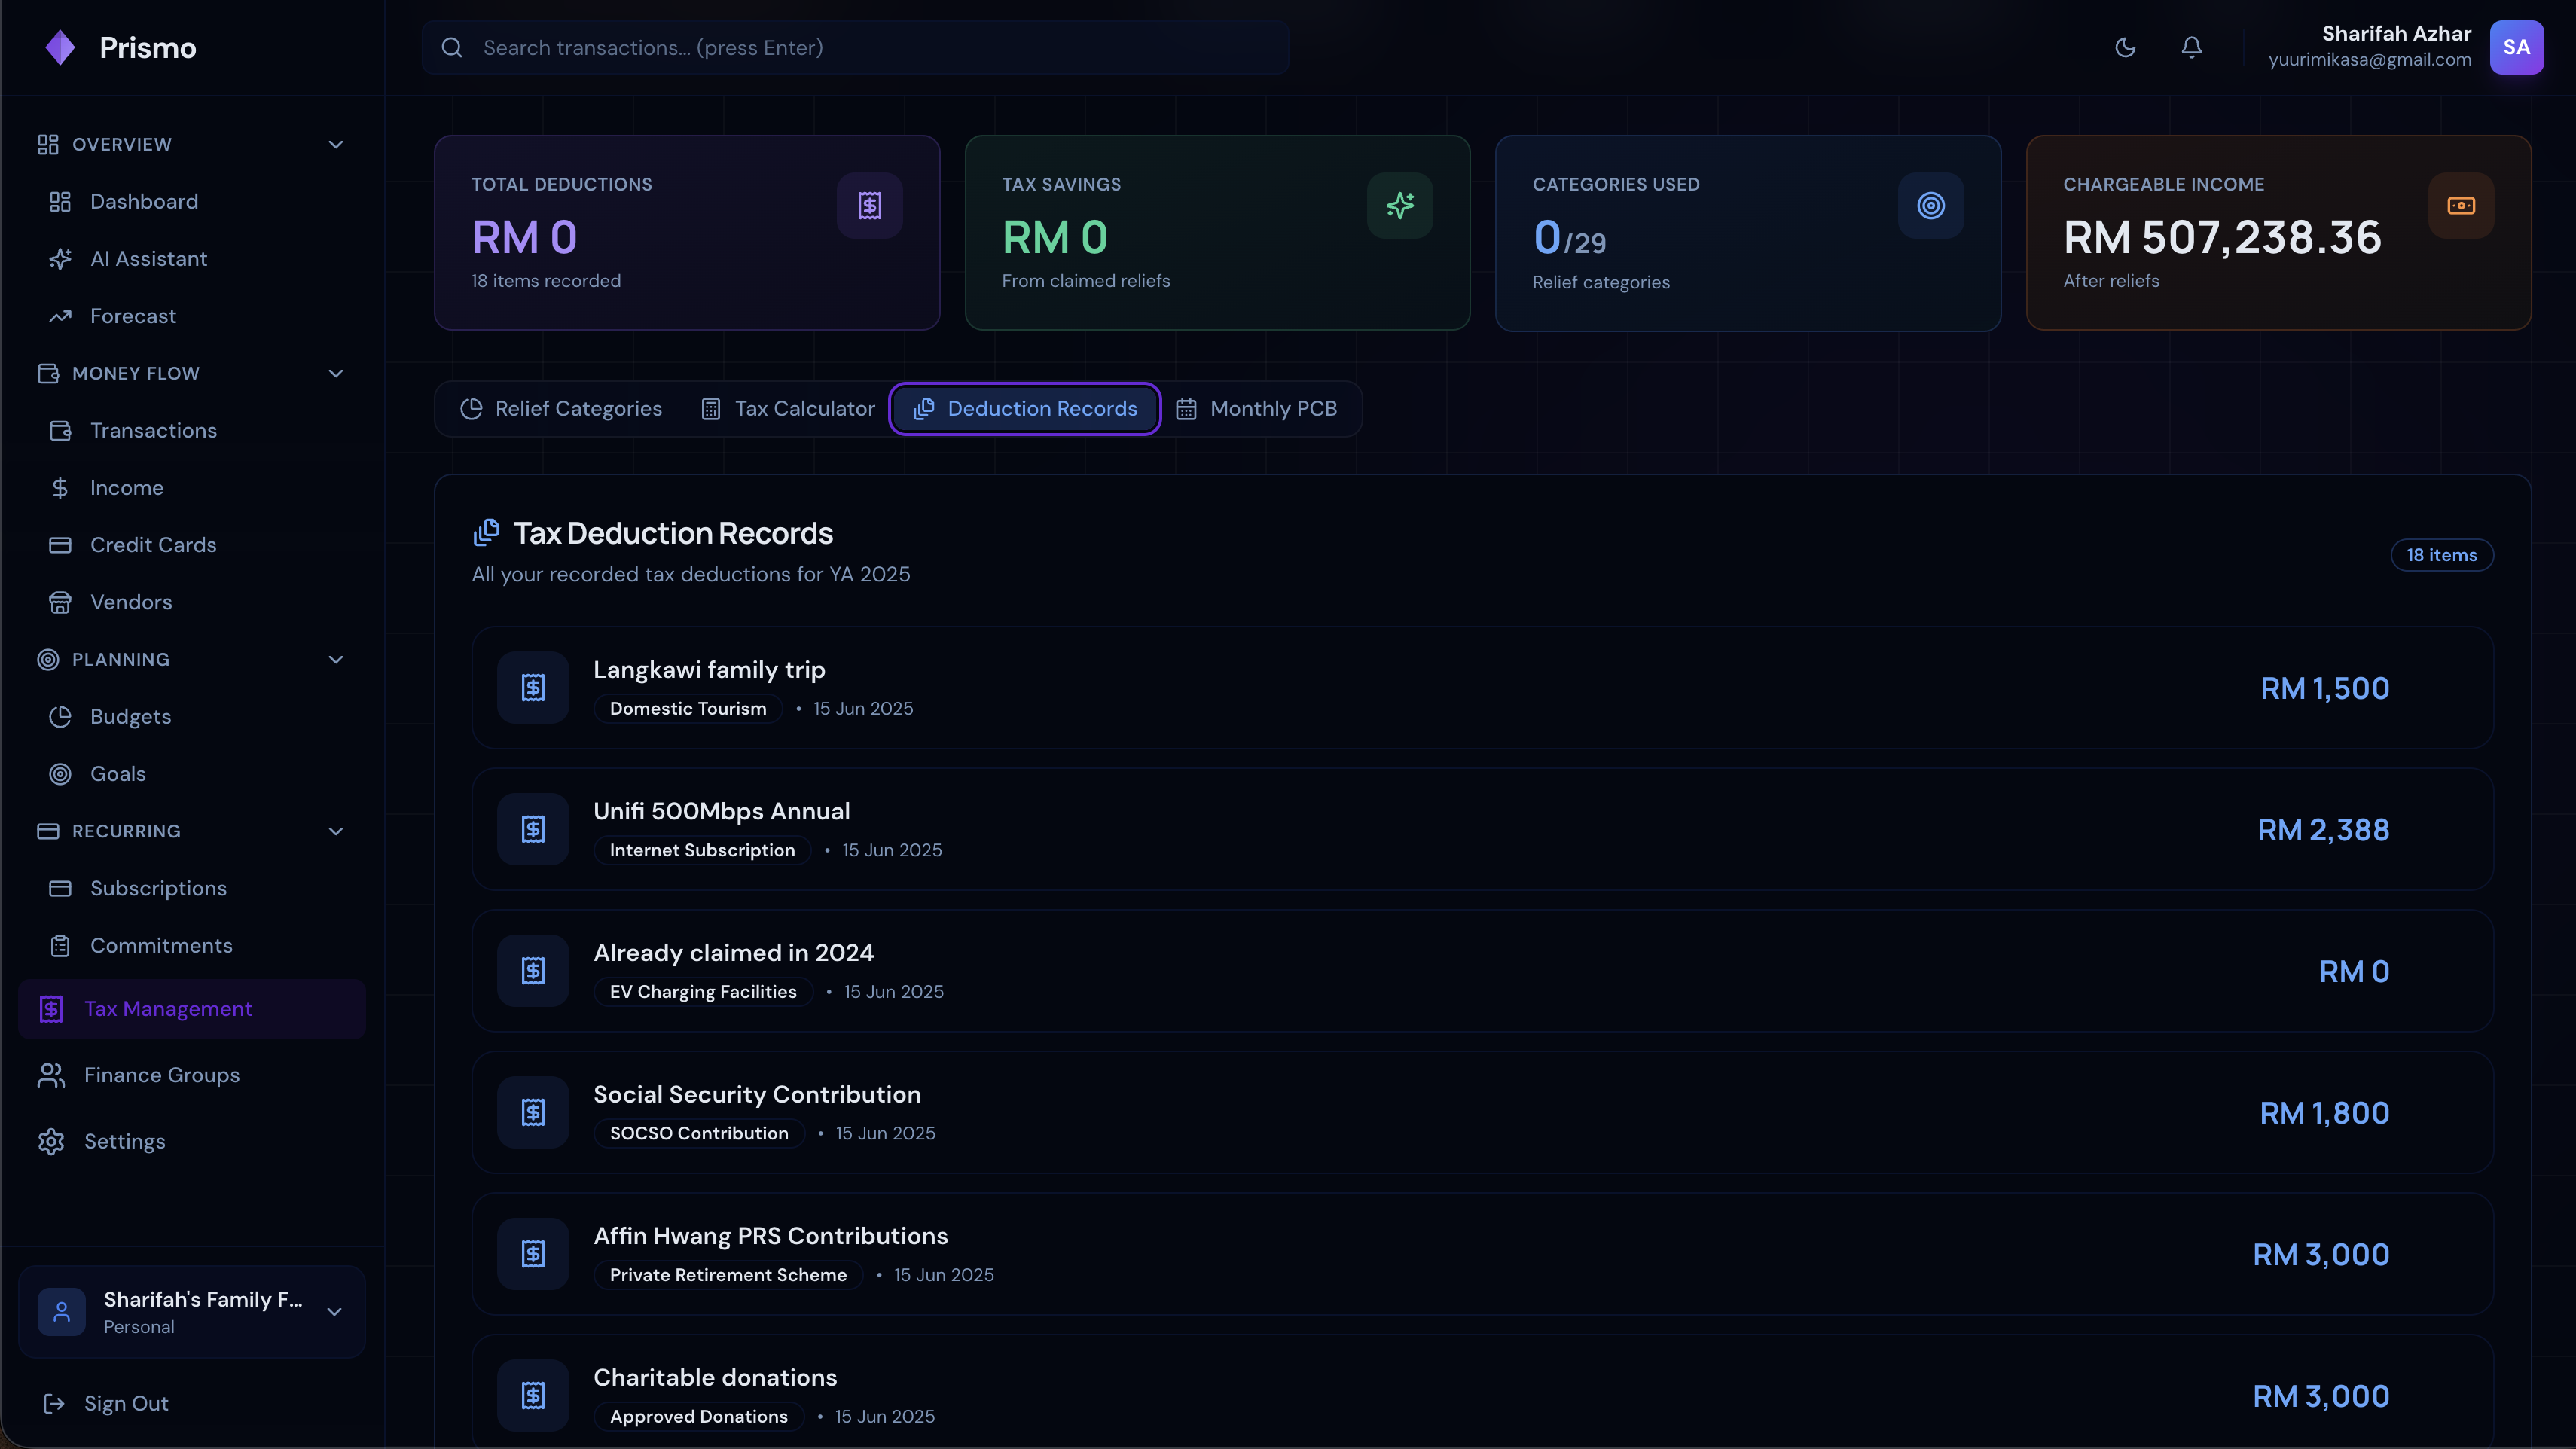Toggle dark mode with moon icon
The image size is (2576, 1449).
pyautogui.click(x=2125, y=47)
